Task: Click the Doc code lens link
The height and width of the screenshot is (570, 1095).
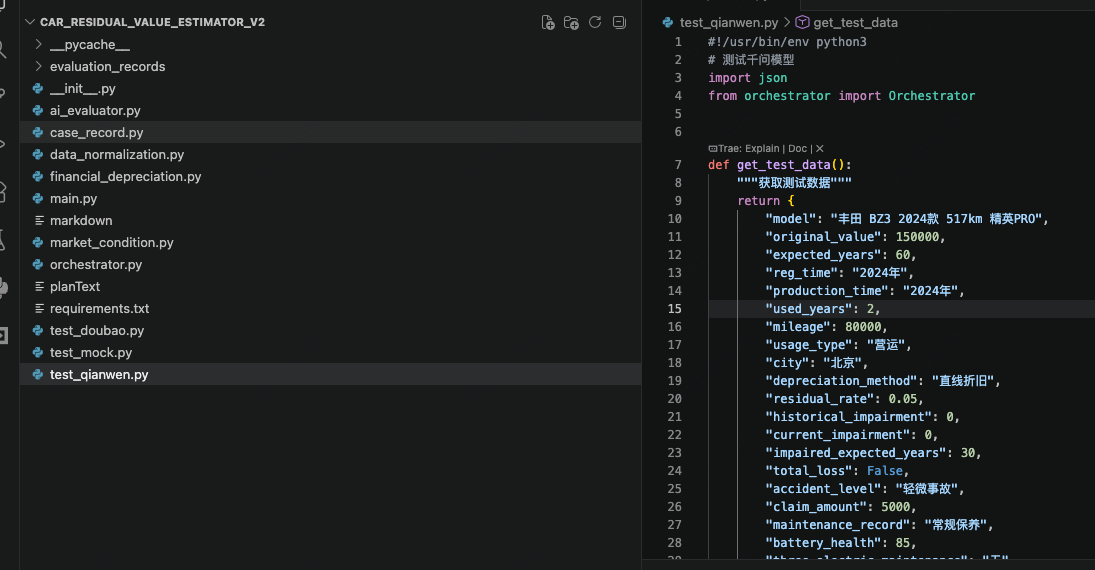Action: [x=797, y=148]
